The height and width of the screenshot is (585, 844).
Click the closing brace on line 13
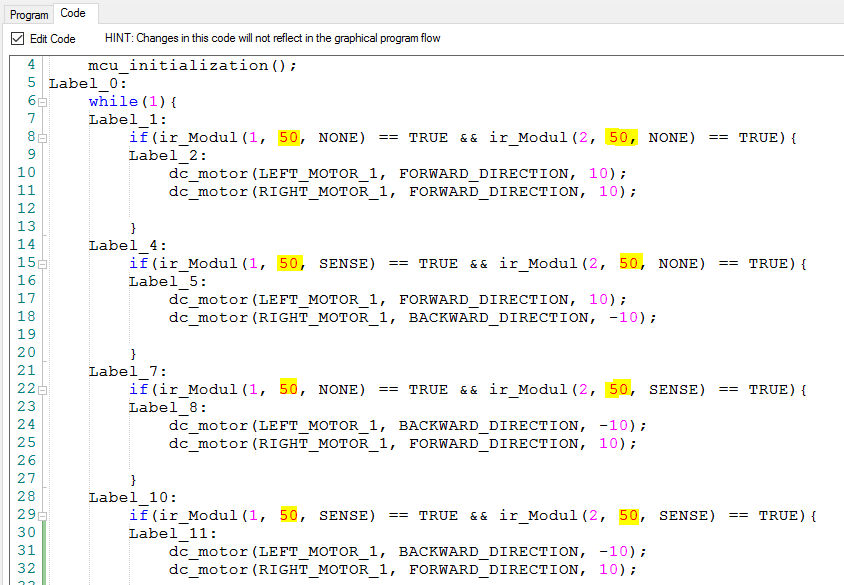click(x=133, y=228)
